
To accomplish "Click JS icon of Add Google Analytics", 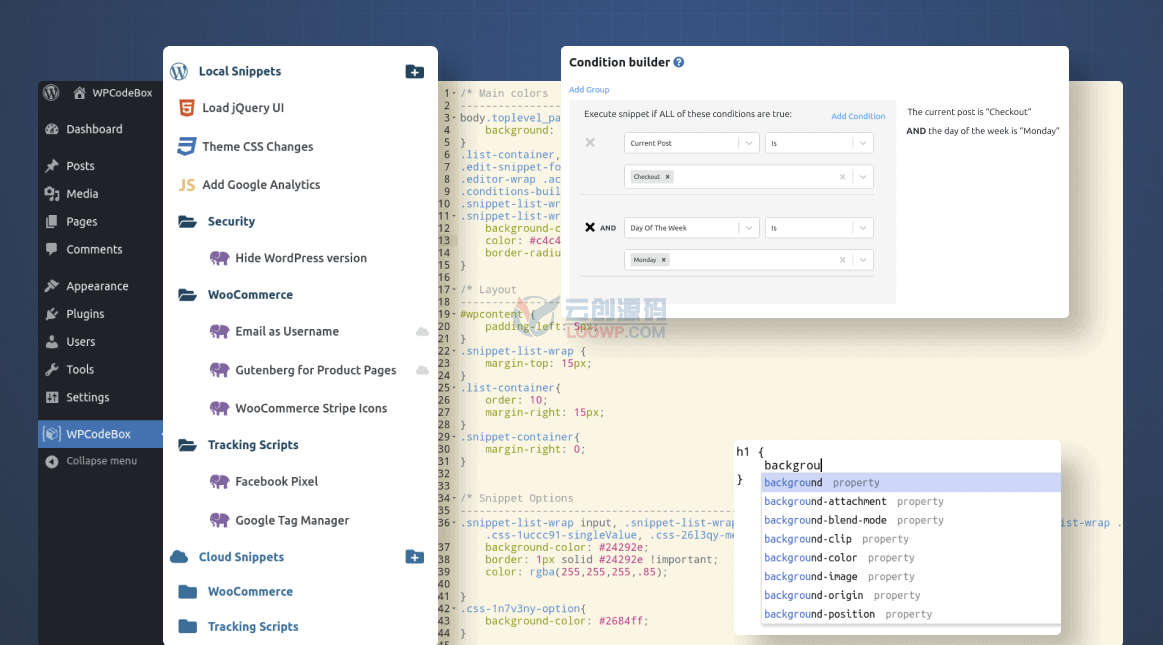I will tap(187, 185).
